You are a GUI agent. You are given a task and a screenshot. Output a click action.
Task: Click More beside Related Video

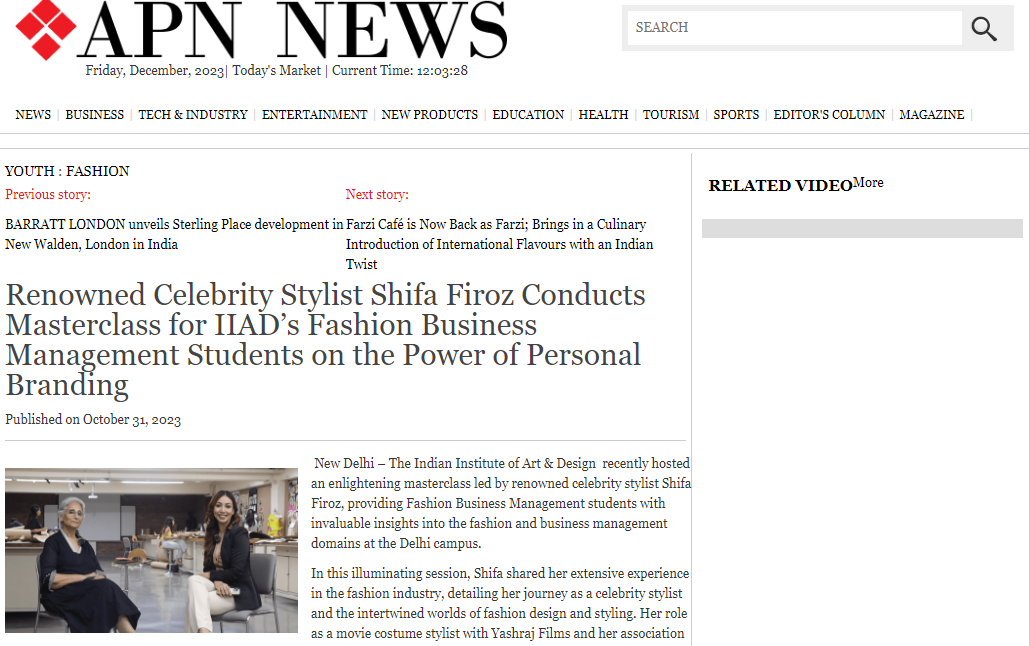(868, 183)
